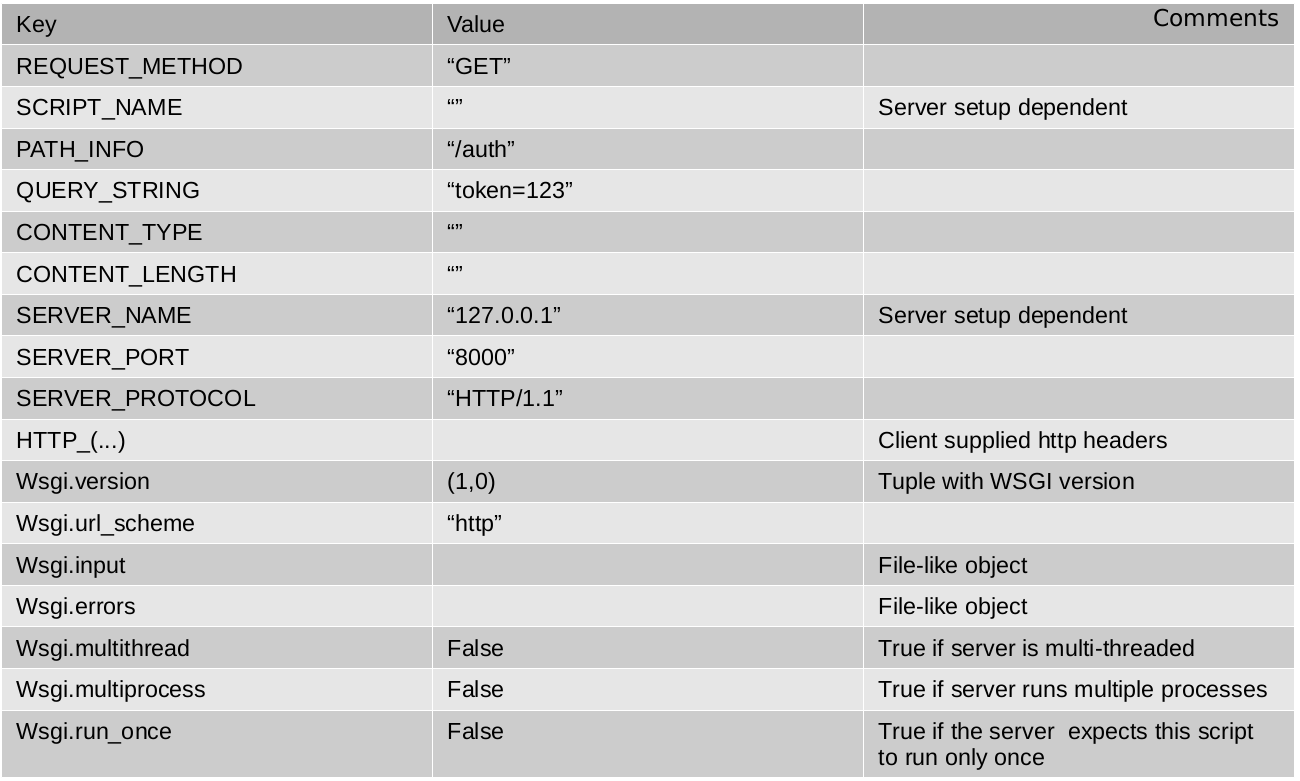Viewport: 1300px width, 781px height.
Task: Select the PATH_INFO key cell
Action: pos(80,150)
